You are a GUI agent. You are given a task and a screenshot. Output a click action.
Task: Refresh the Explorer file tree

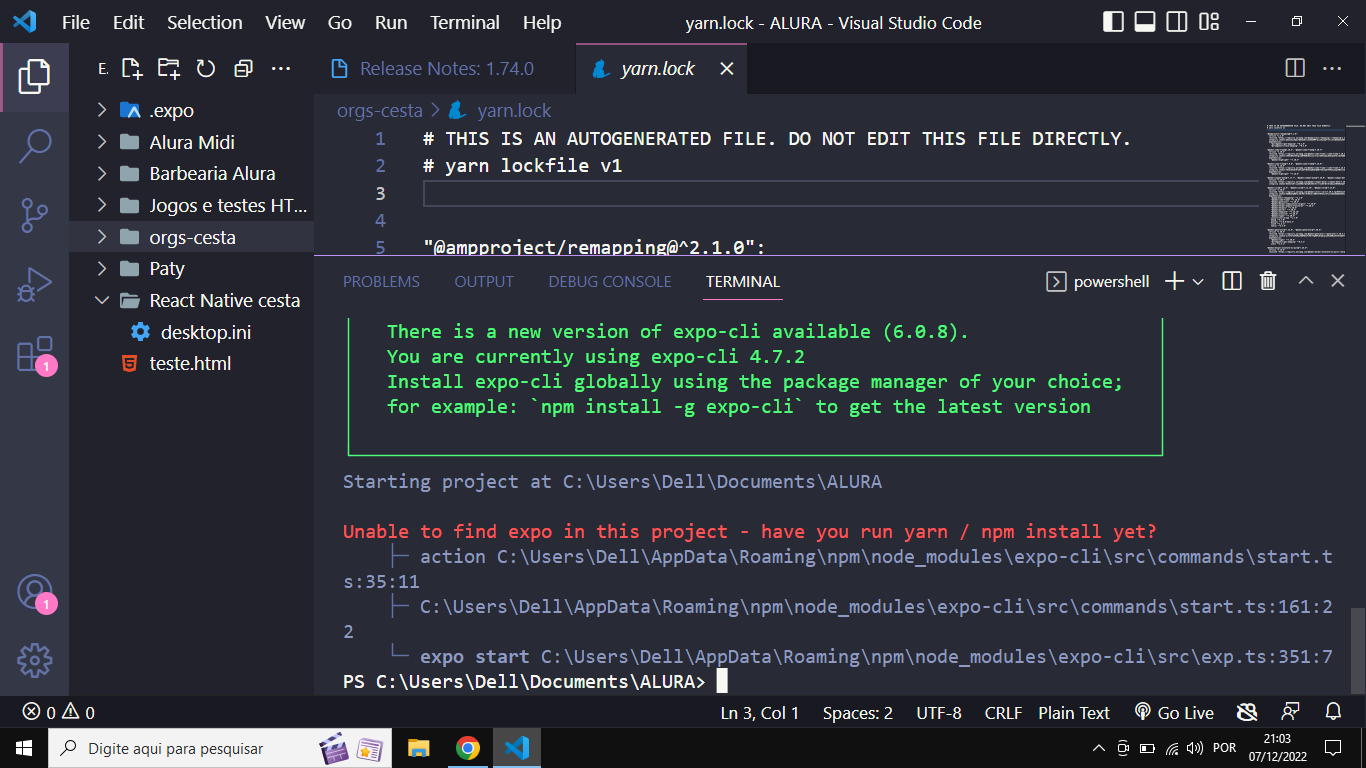pos(206,69)
